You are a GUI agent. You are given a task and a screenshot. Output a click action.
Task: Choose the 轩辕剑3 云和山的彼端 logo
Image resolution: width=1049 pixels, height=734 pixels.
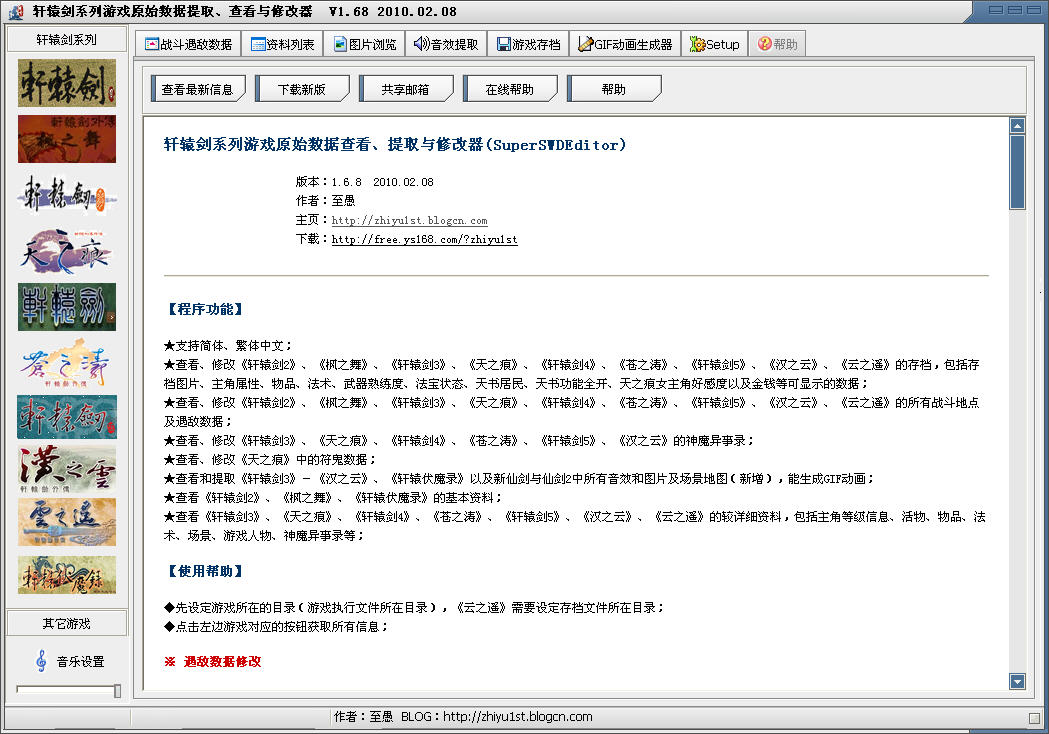[67, 195]
